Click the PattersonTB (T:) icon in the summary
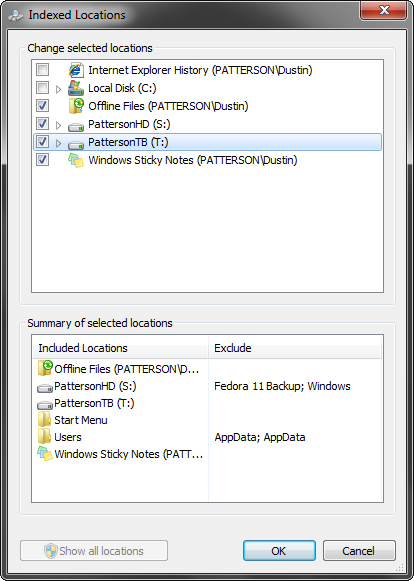The width and height of the screenshot is (414, 581). coord(45,405)
